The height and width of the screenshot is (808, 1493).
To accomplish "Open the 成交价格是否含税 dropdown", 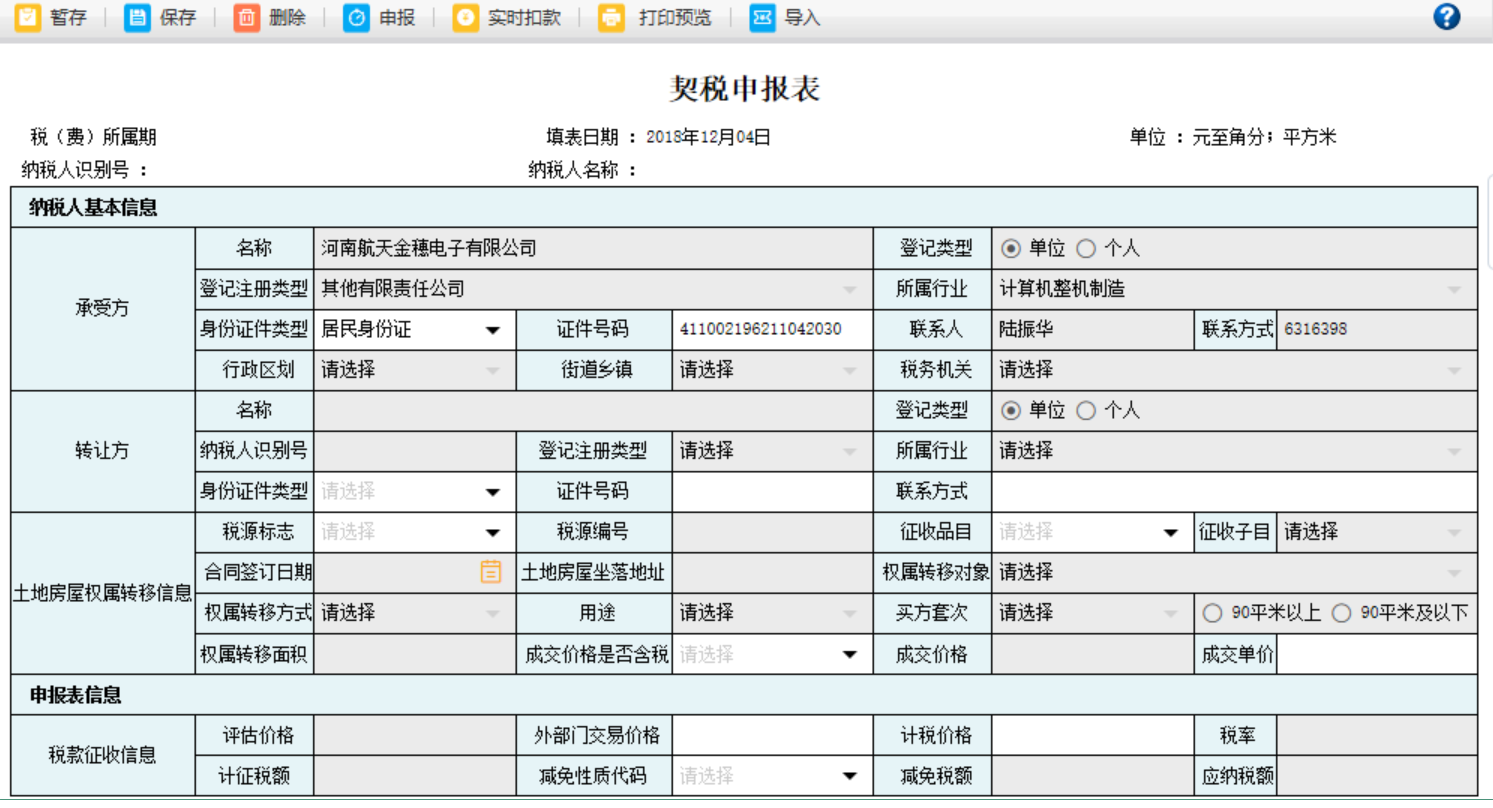I will [846, 655].
